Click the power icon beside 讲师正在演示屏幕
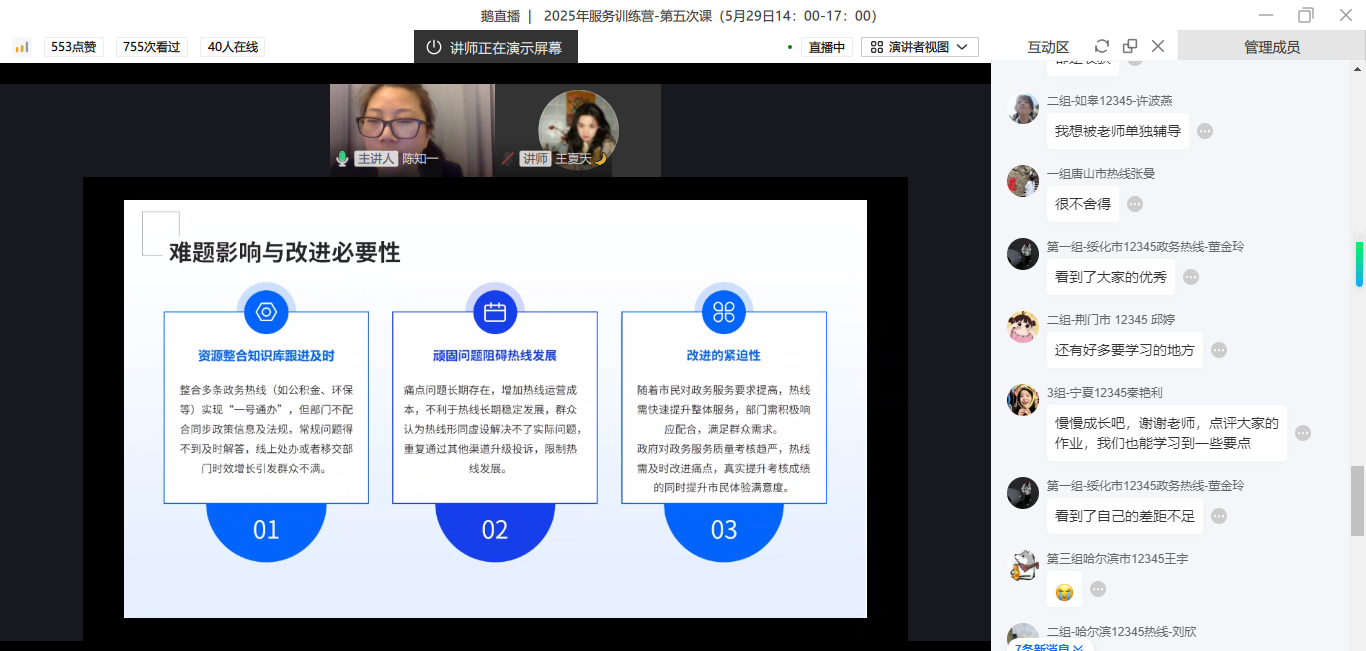 pos(434,47)
